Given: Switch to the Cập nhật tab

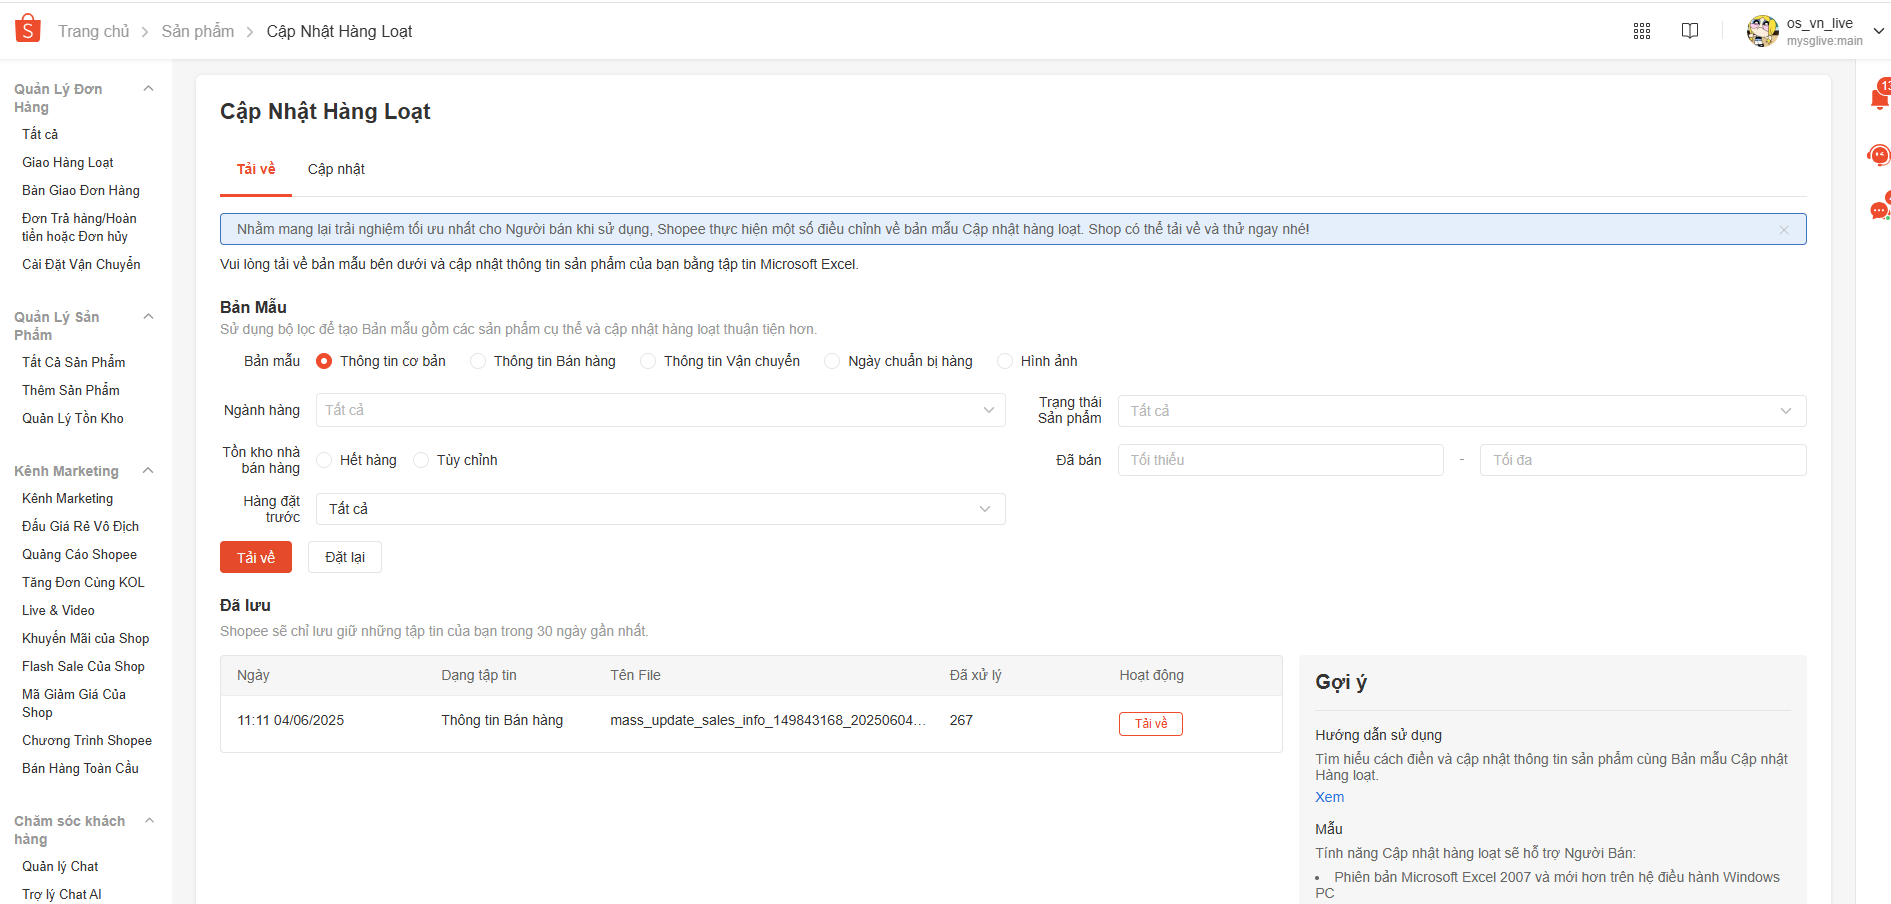Looking at the screenshot, I should (336, 169).
